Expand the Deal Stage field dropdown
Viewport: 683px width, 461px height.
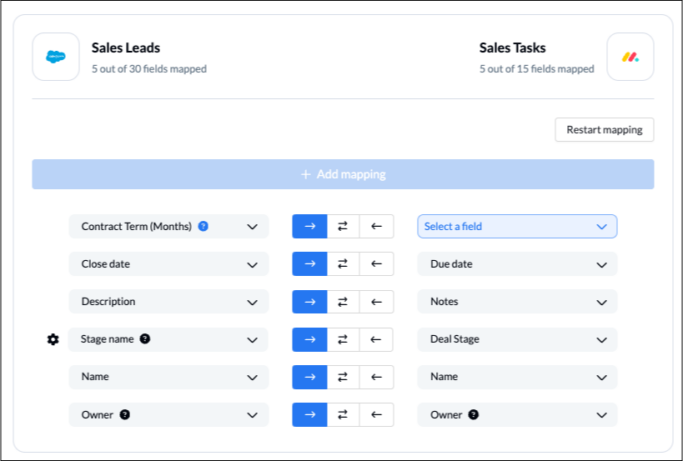coord(516,339)
